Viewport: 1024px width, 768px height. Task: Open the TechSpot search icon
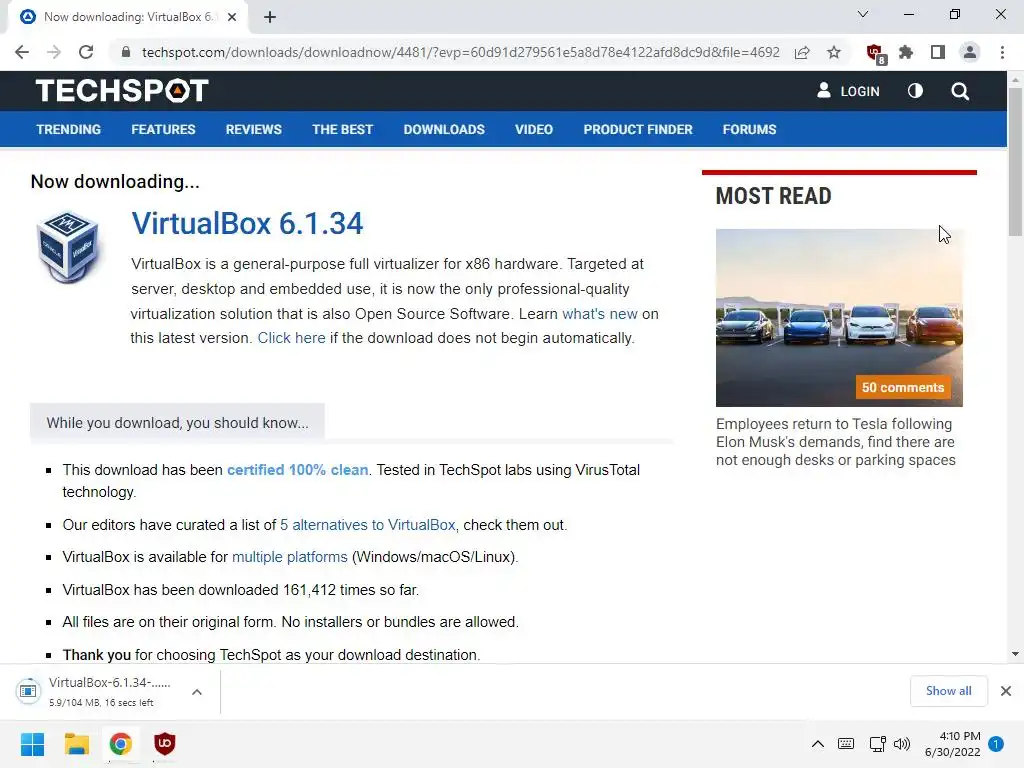click(960, 91)
